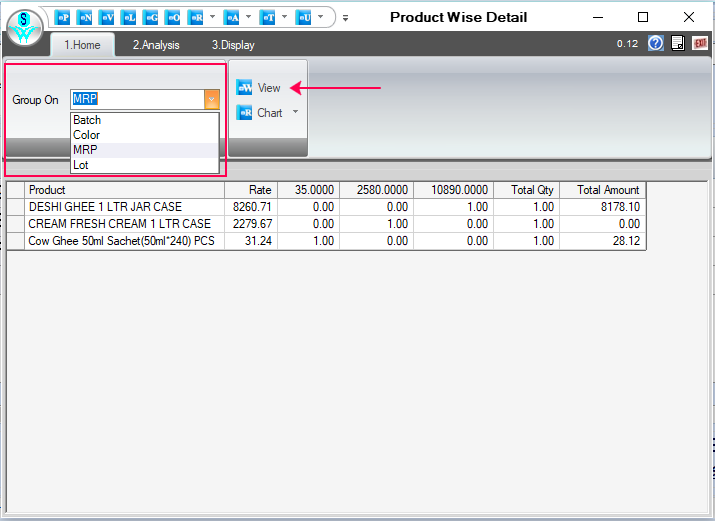Click the P quick access icon

coord(62,18)
